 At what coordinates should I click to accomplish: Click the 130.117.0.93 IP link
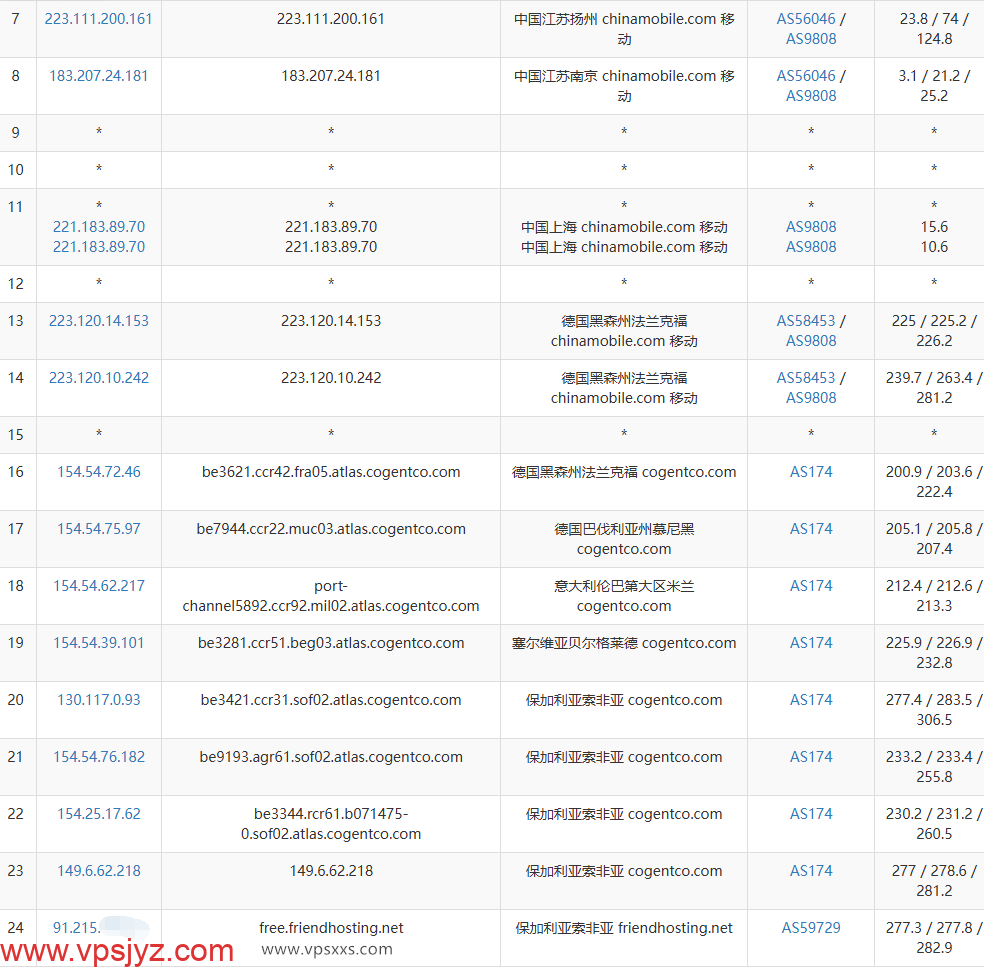(99, 700)
